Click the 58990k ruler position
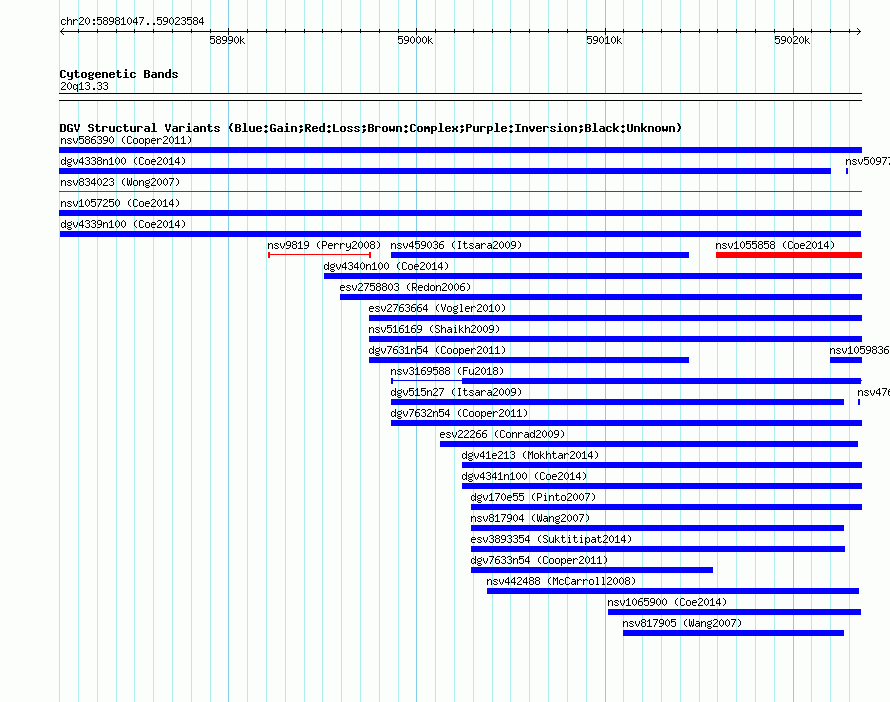Image resolution: width=890 pixels, height=702 pixels. coord(227,40)
